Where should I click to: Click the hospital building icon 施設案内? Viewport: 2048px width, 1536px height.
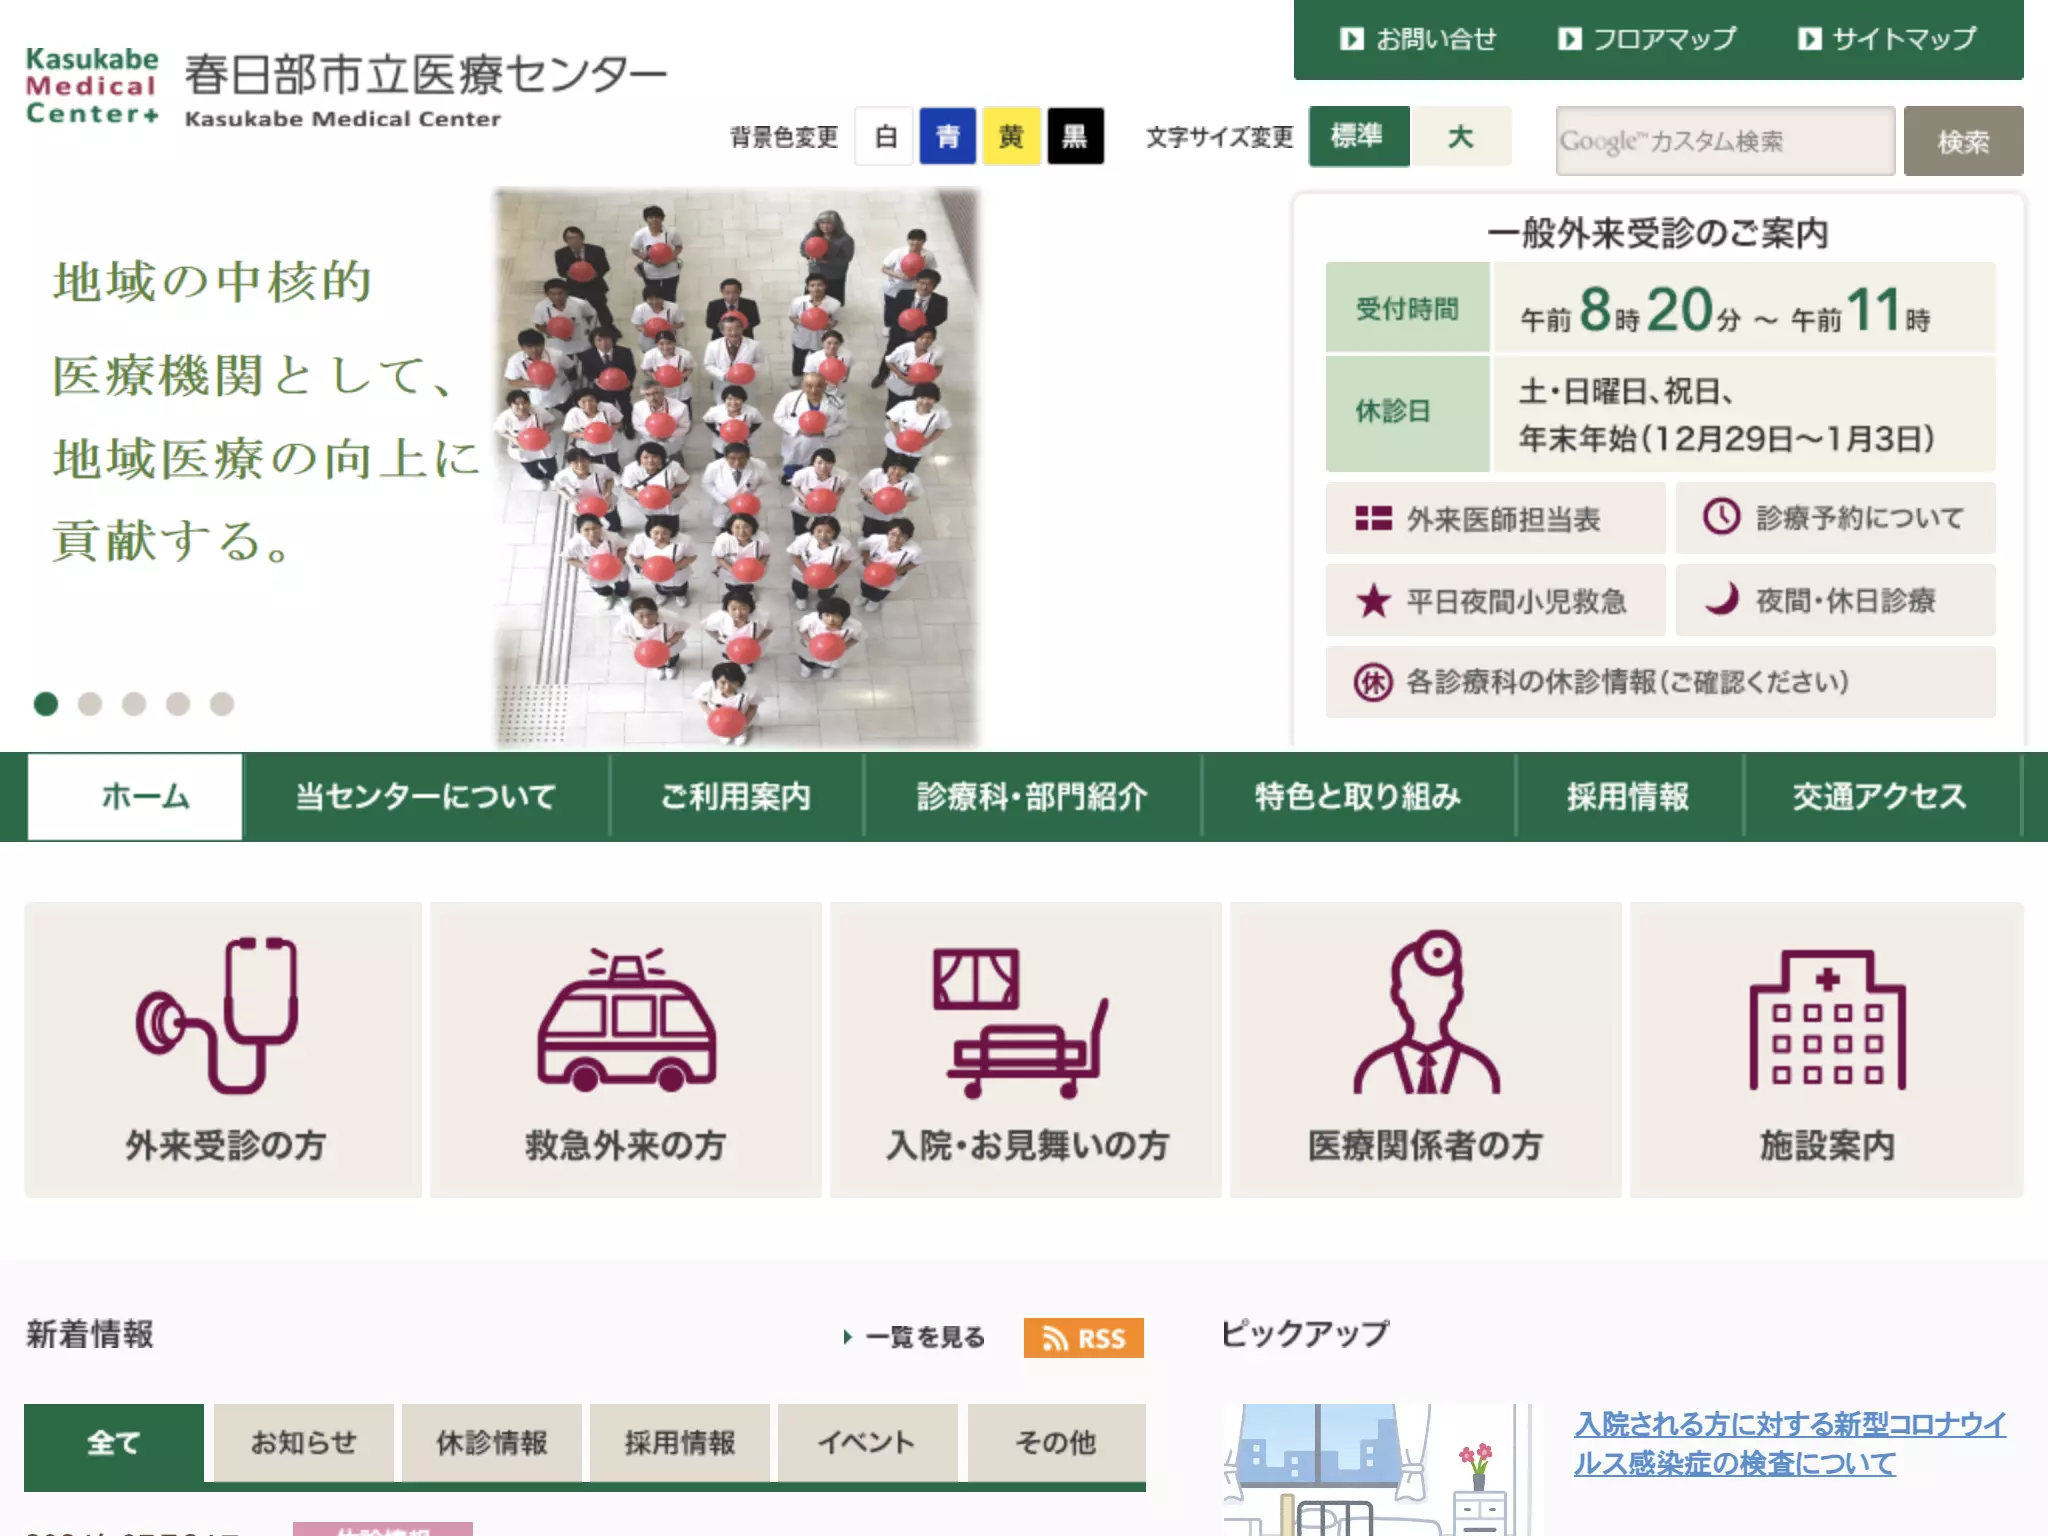pyautogui.click(x=1827, y=1019)
